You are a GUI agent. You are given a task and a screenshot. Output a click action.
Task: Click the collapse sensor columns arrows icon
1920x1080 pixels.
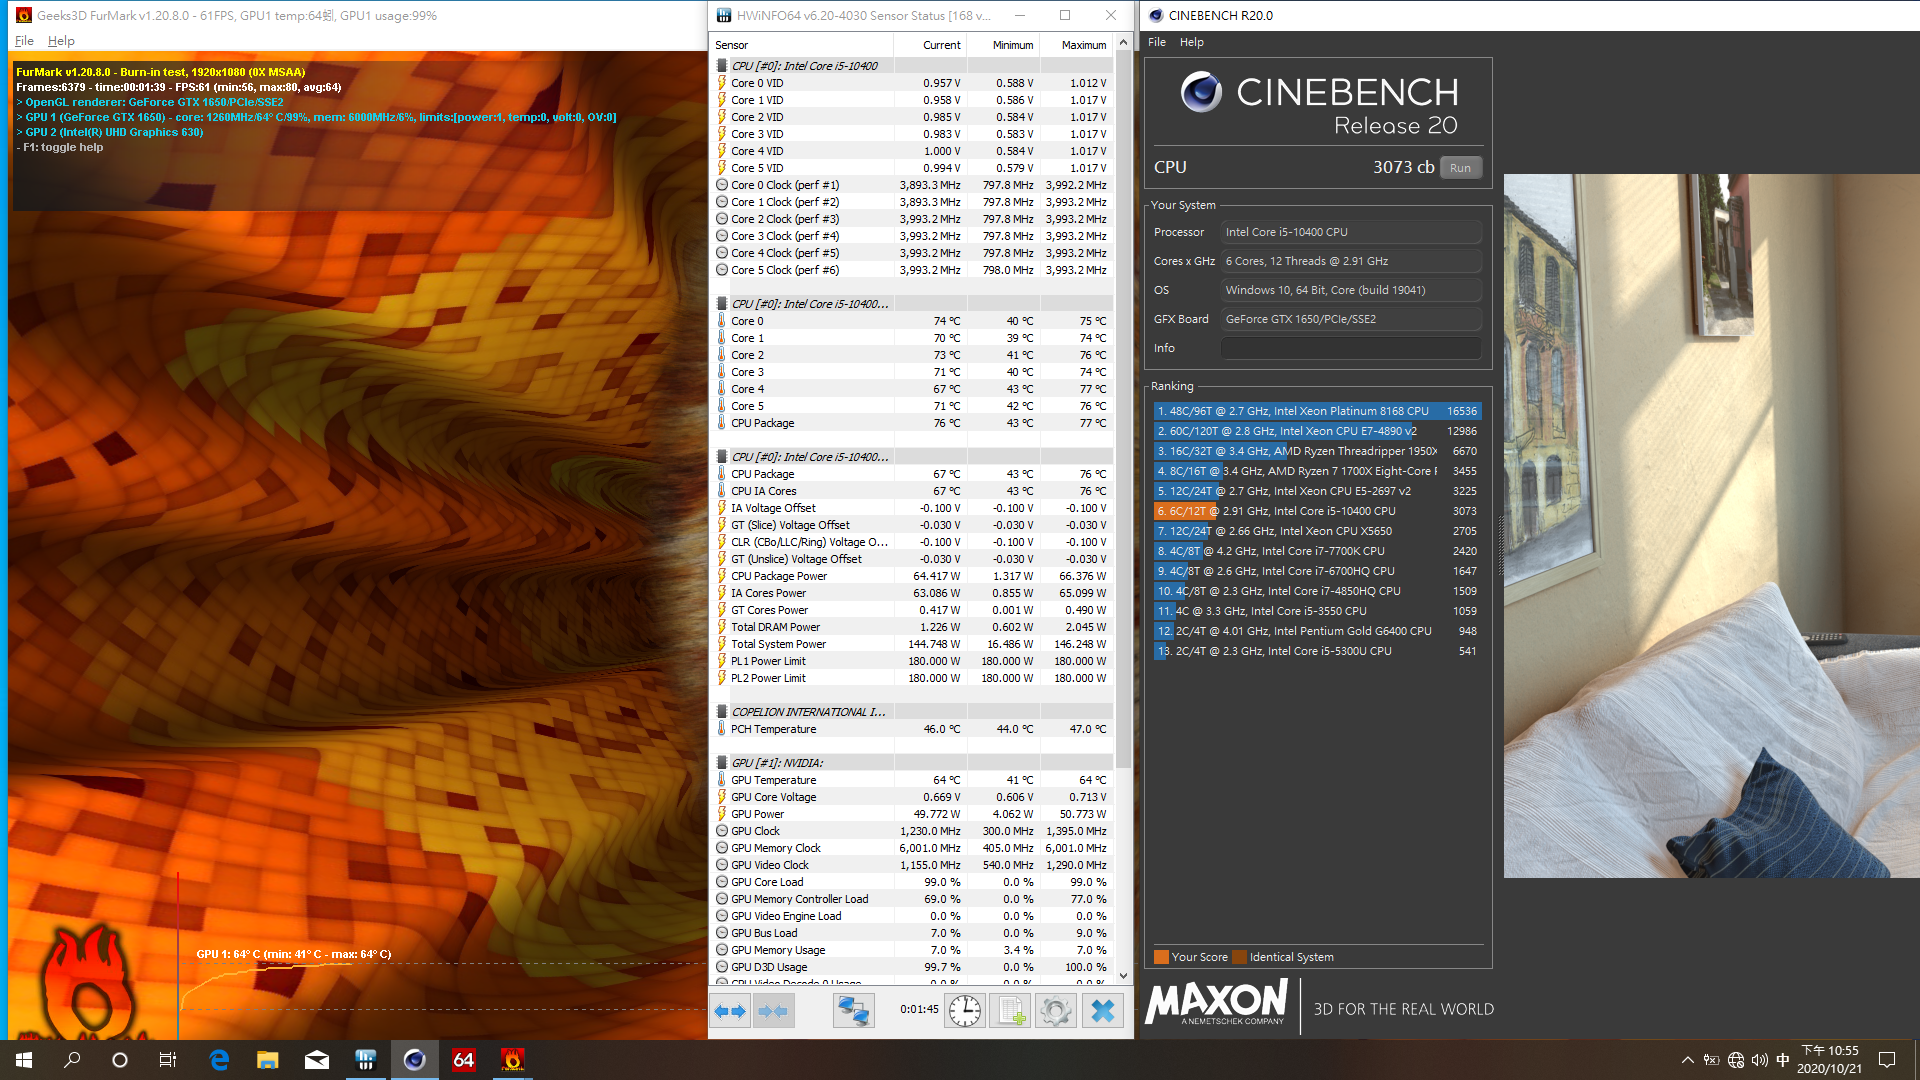(x=773, y=1011)
